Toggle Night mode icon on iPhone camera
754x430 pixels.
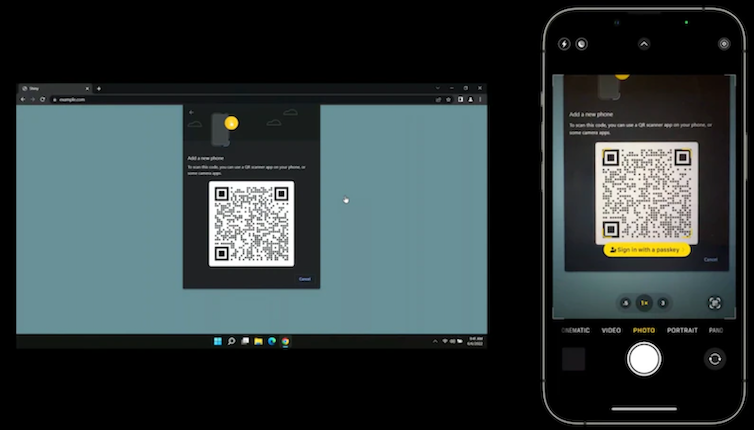click(x=581, y=44)
